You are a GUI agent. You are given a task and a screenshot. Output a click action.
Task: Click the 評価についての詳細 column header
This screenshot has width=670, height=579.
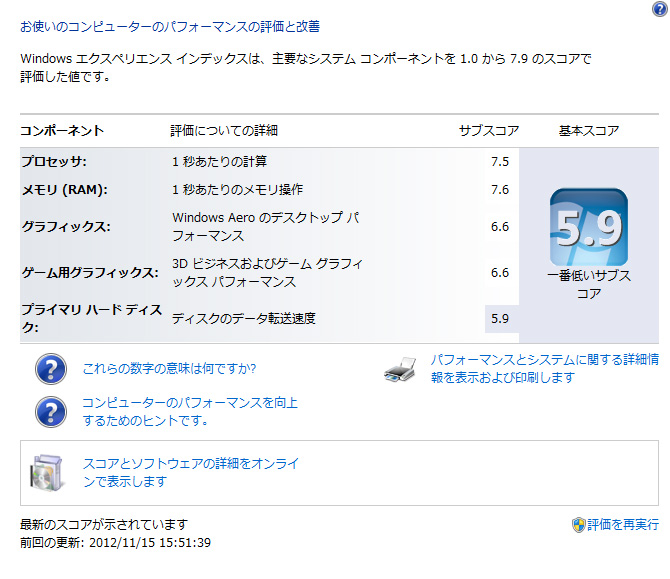click(224, 130)
